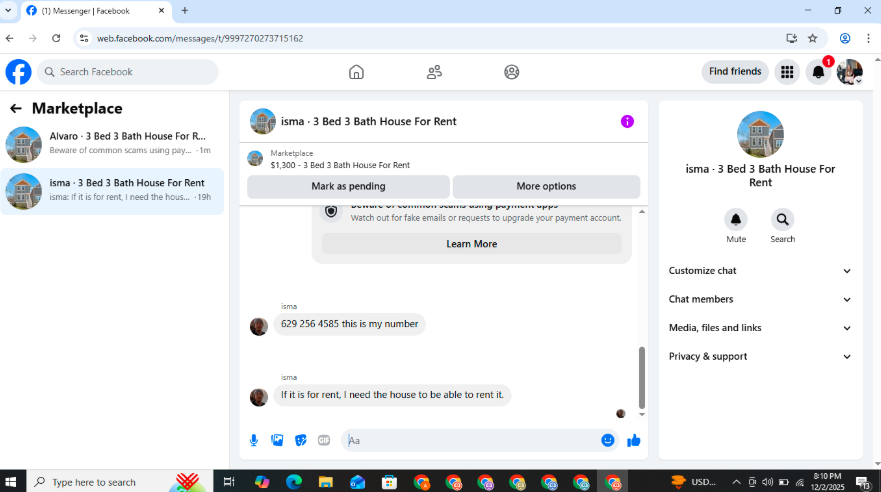Viewport: 881px width, 492px height.
Task: Mute this conversation with the bell icon
Action: coord(735,220)
